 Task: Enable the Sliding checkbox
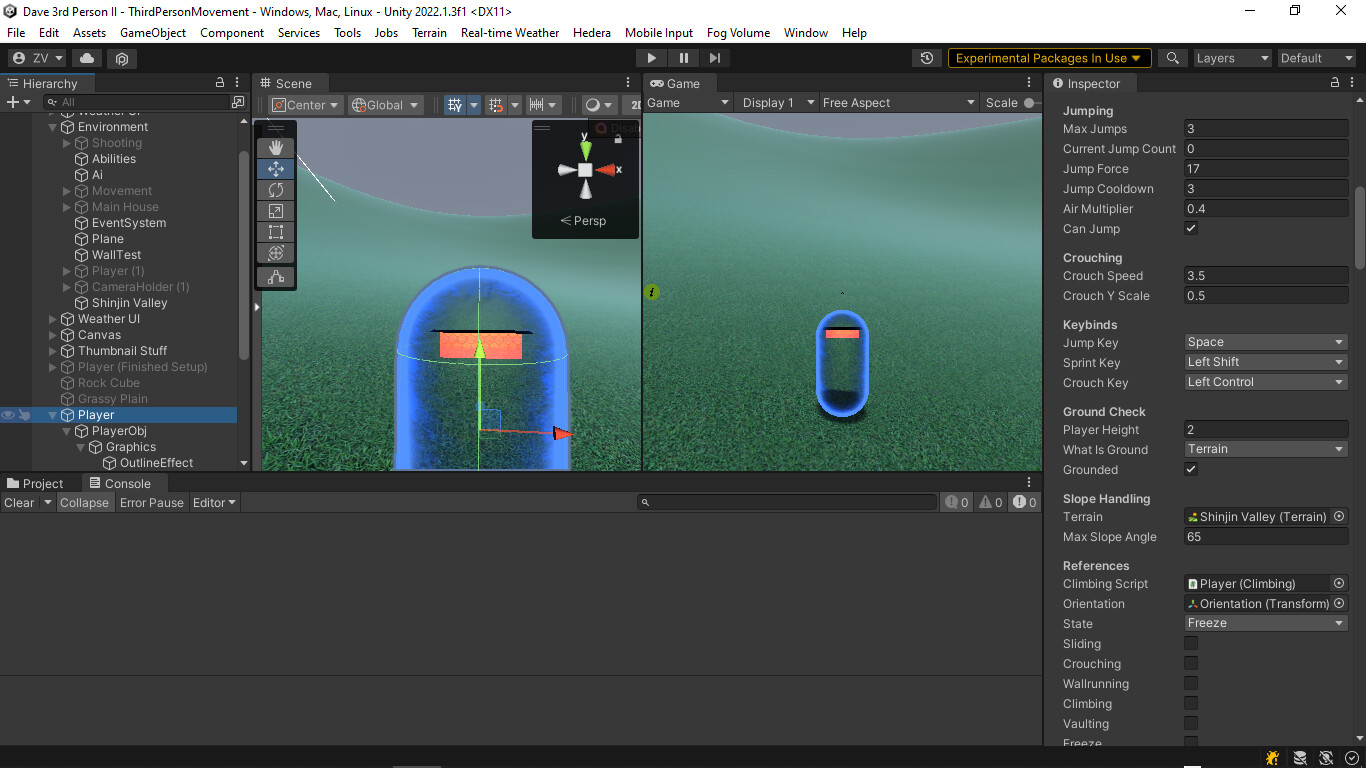pyautogui.click(x=1190, y=643)
